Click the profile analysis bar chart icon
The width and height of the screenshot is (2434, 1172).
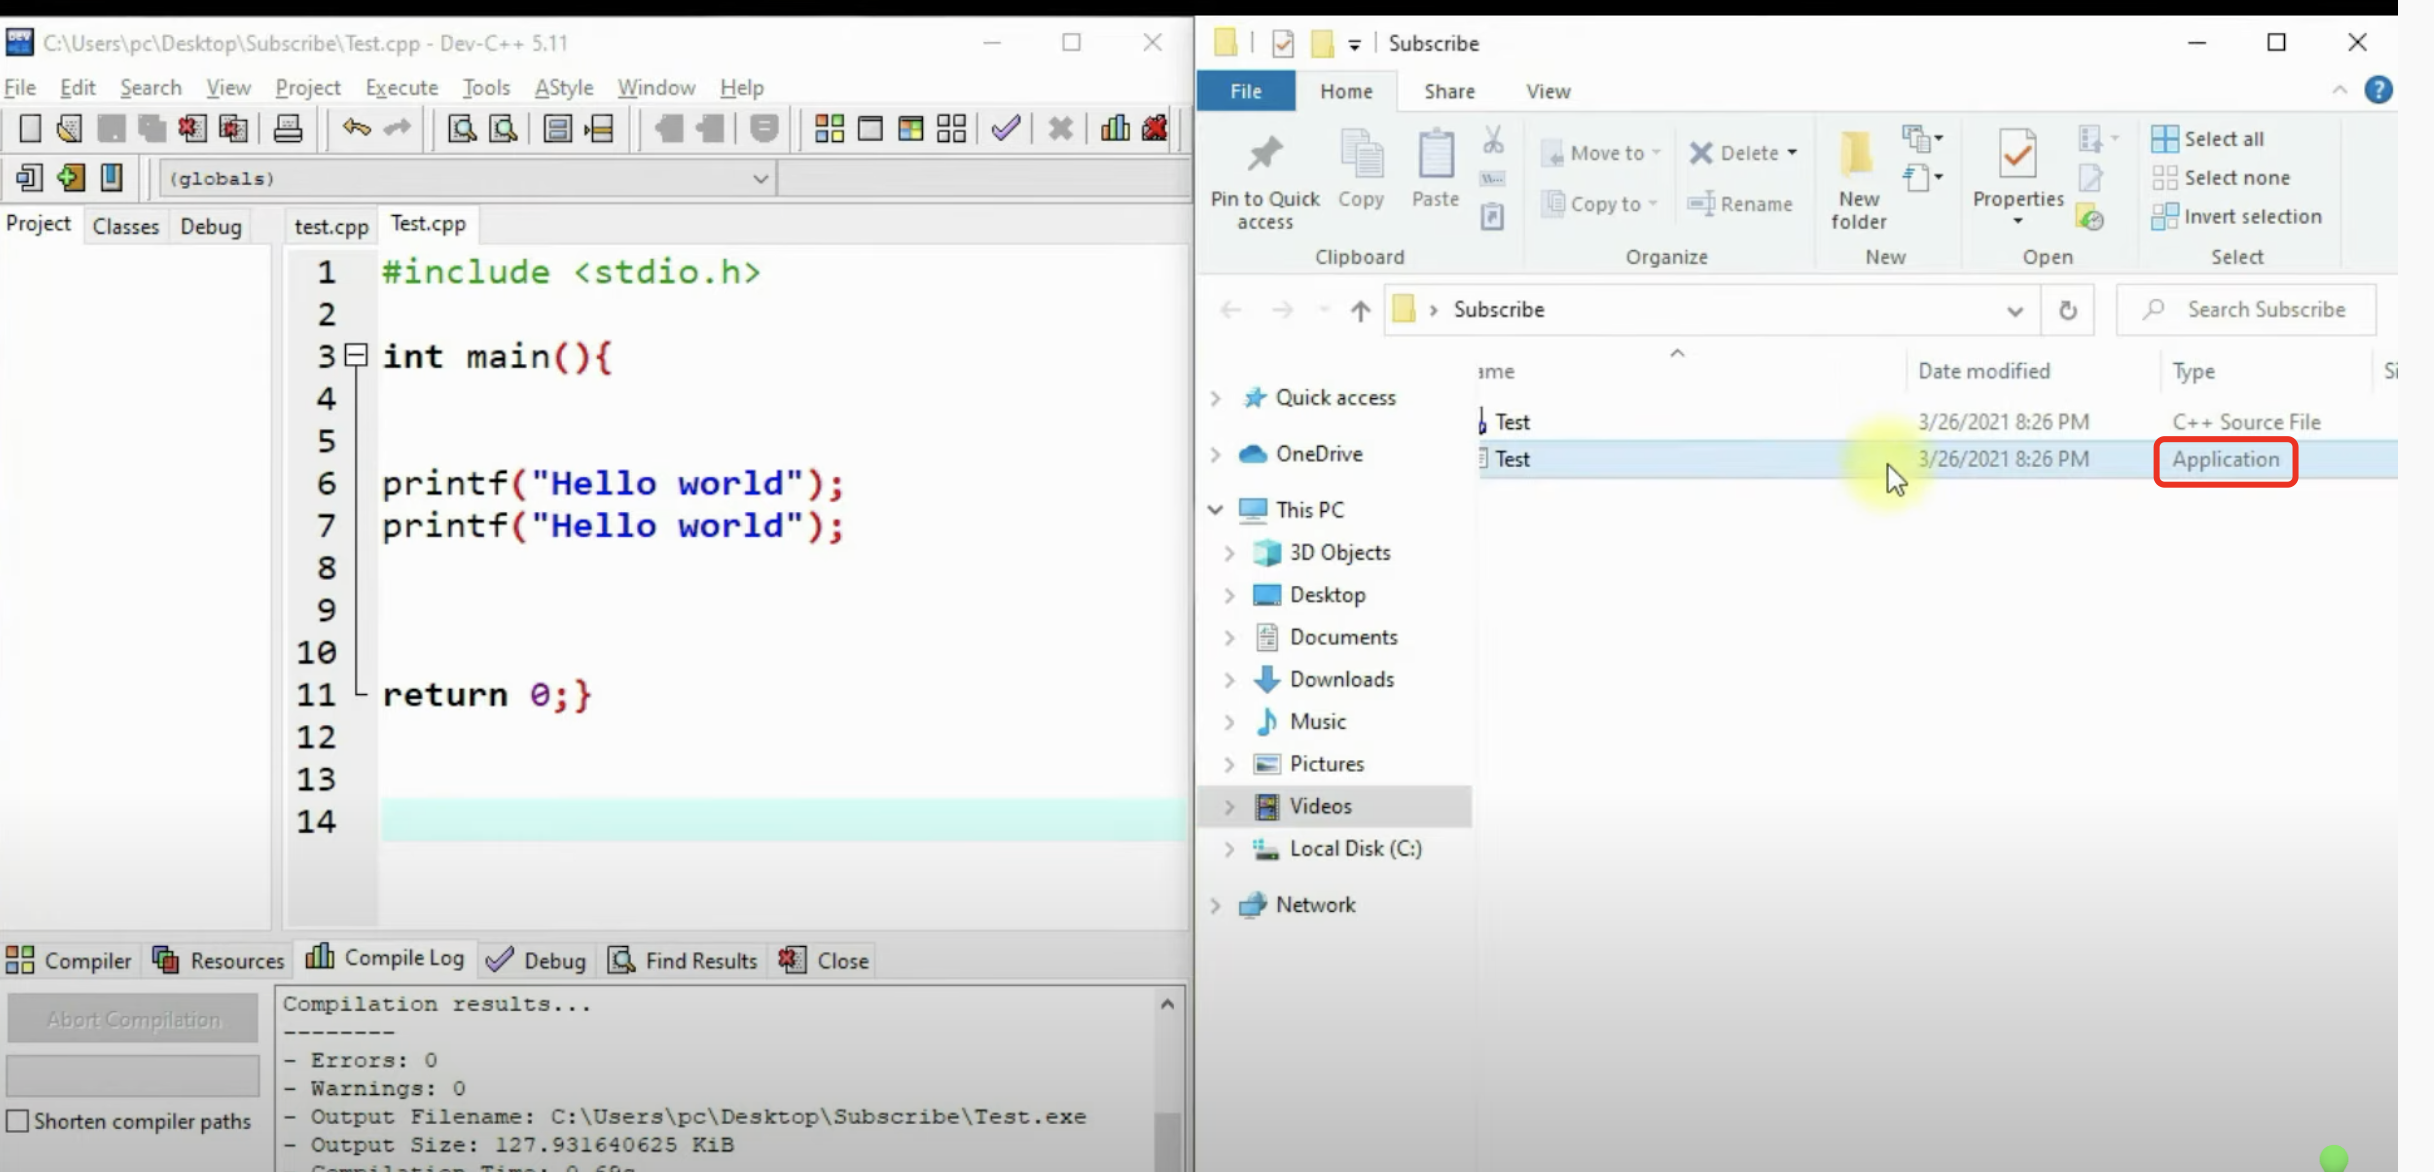pos(1114,128)
